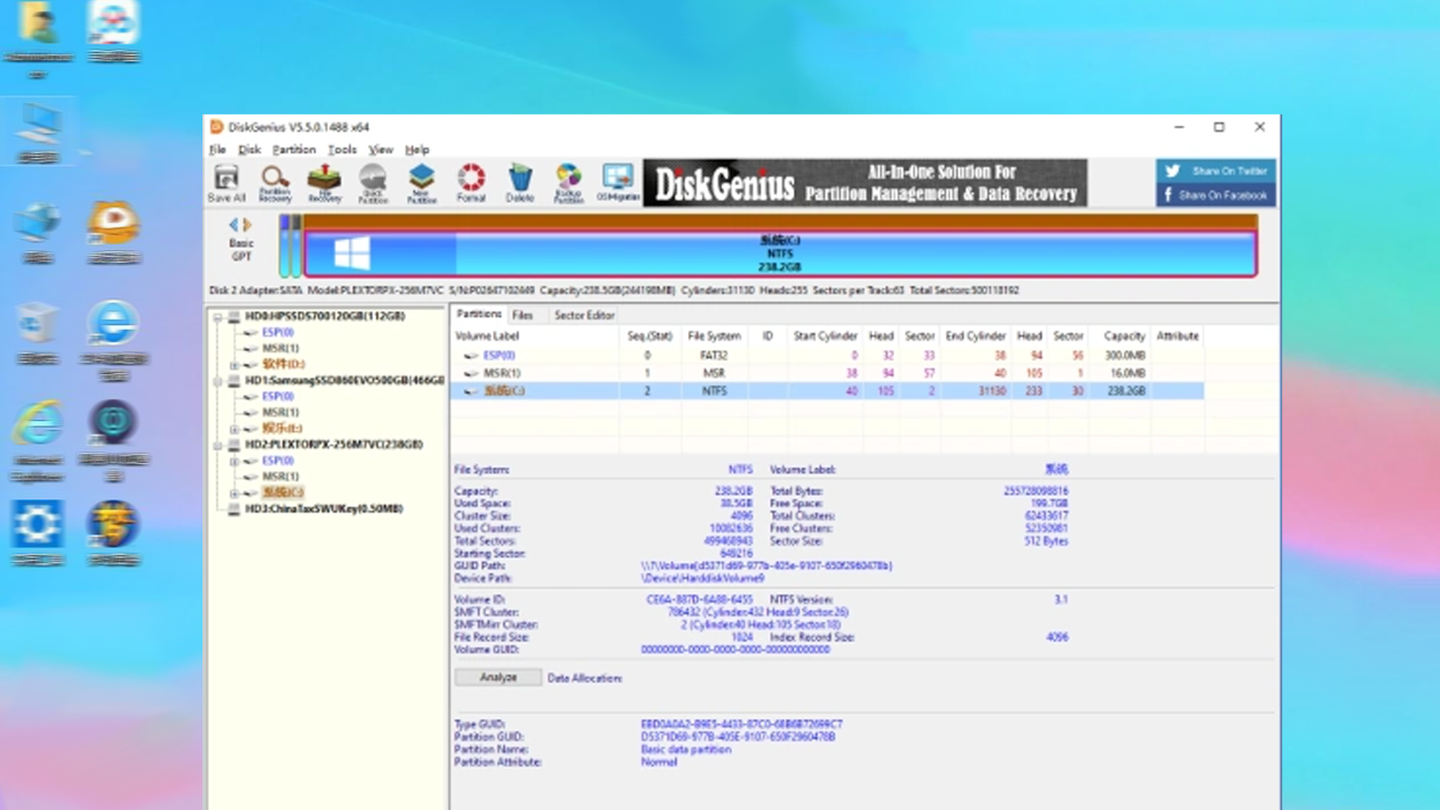1440x810 pixels.
Task: Open the View menu
Action: (381, 150)
